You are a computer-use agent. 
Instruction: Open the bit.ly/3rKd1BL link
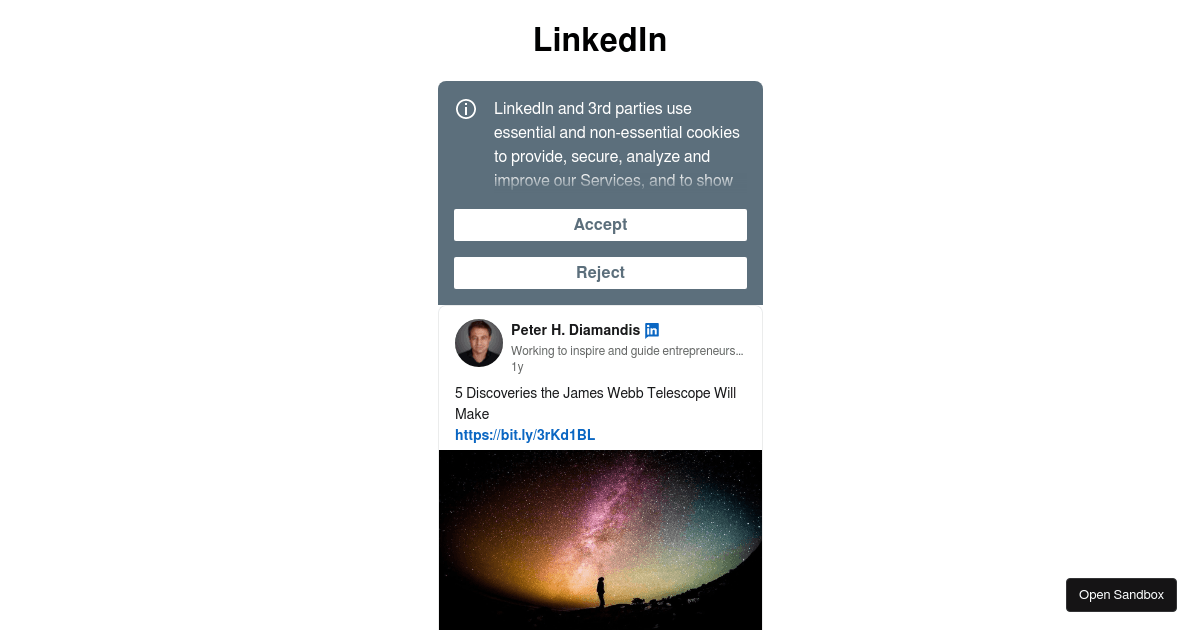click(525, 435)
